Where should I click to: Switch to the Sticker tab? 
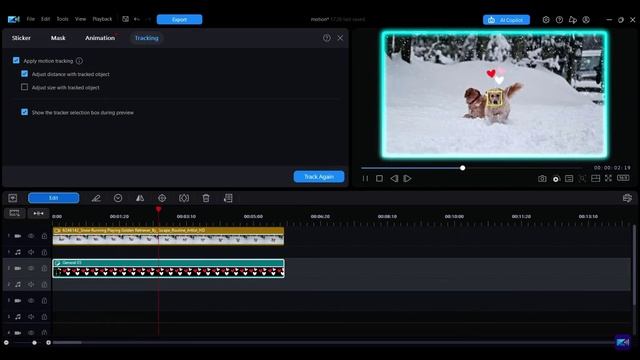coord(21,38)
